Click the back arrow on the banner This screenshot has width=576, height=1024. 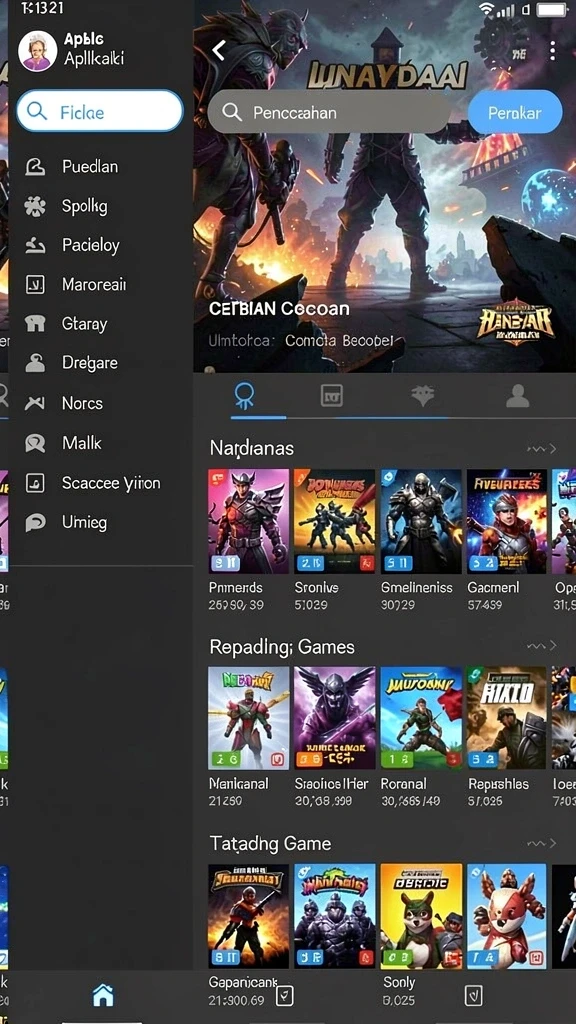click(x=219, y=50)
